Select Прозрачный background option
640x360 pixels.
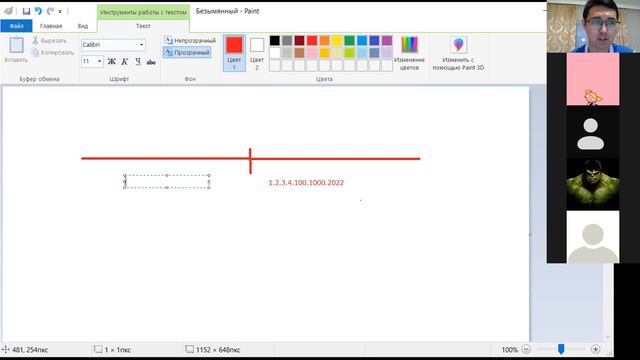pos(187,52)
